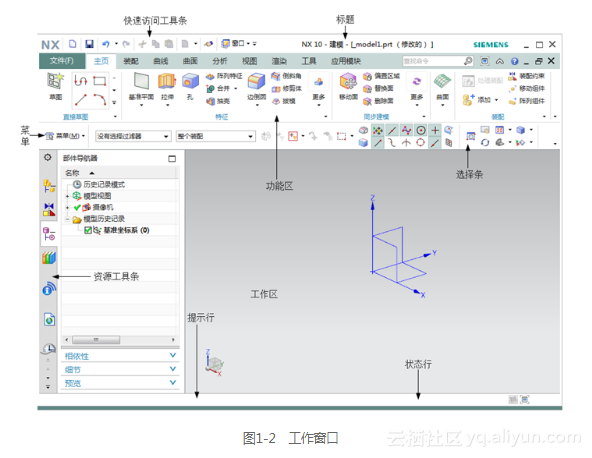This screenshot has width=592, height=458.
Task: Open the assembly navigator sidebar icon
Action: [49, 186]
